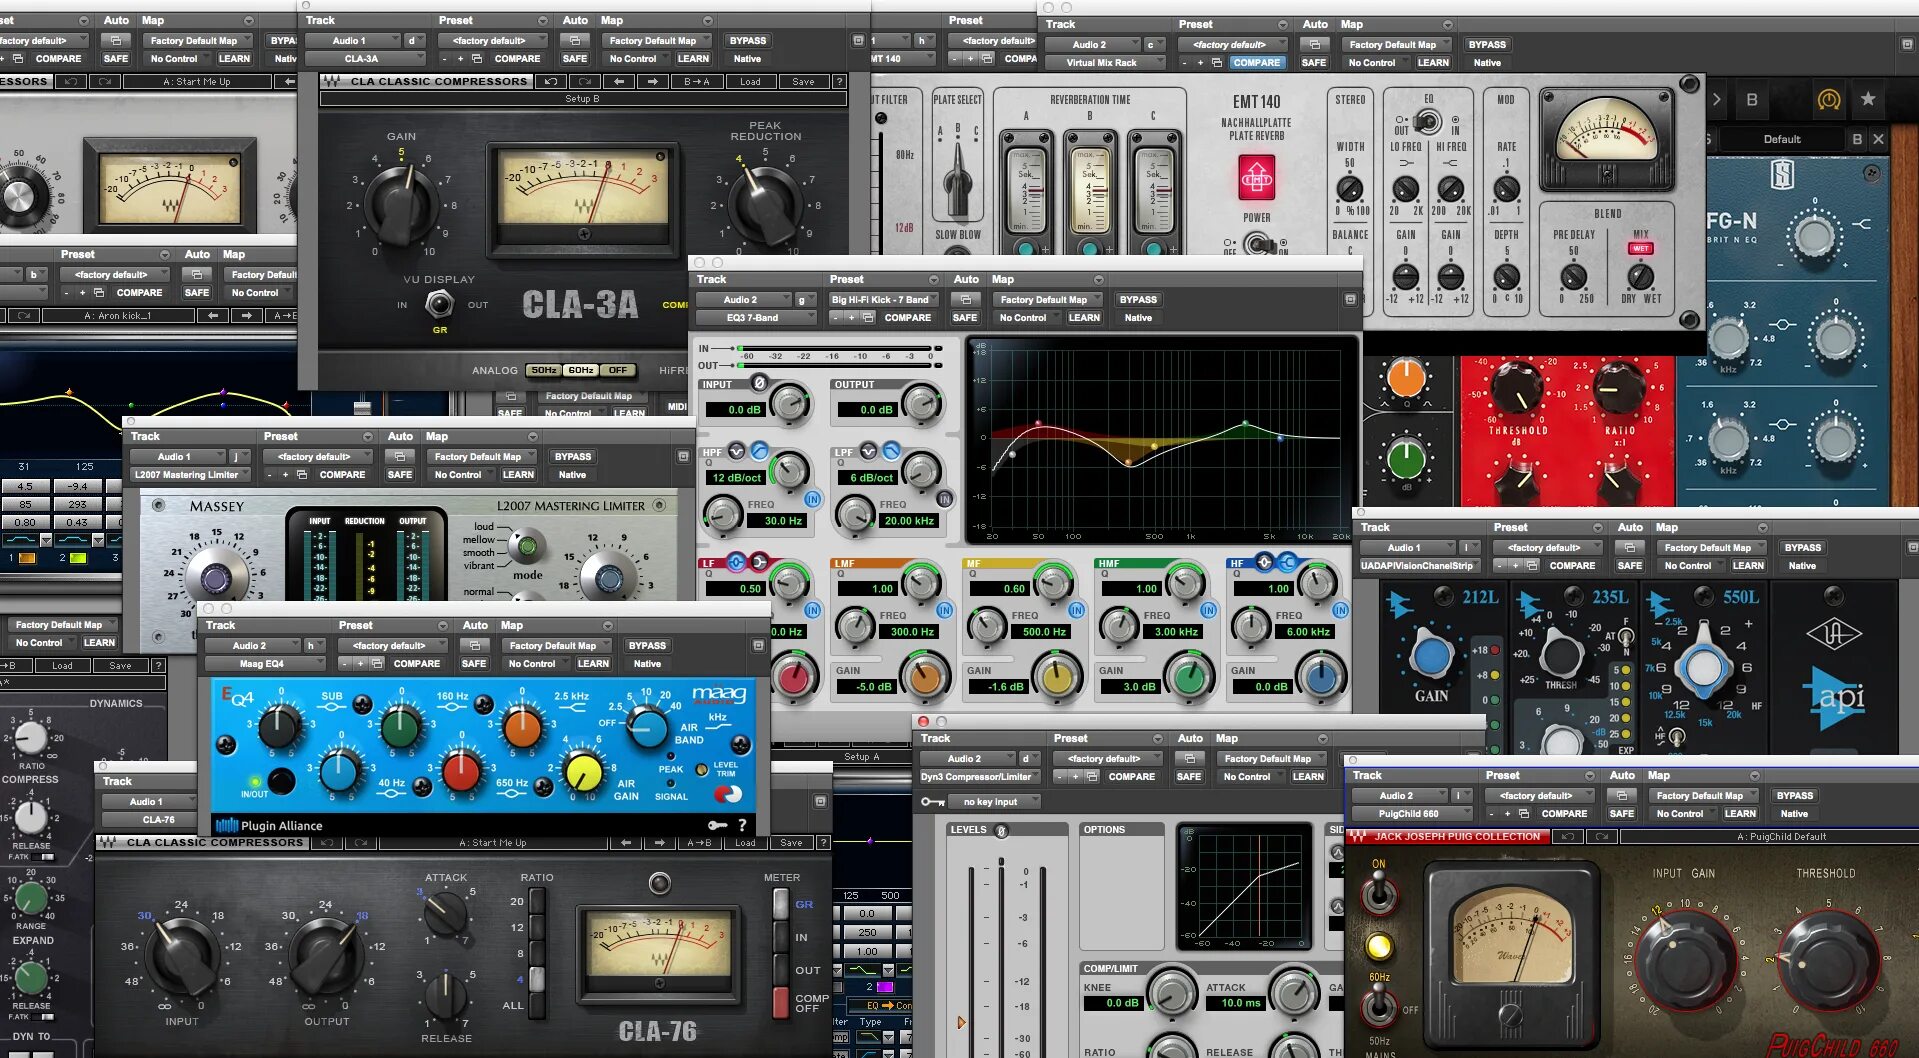Image resolution: width=1919 pixels, height=1058 pixels.
Task: Click LEARN in the PuigChild 660 header
Action: click(x=1740, y=814)
